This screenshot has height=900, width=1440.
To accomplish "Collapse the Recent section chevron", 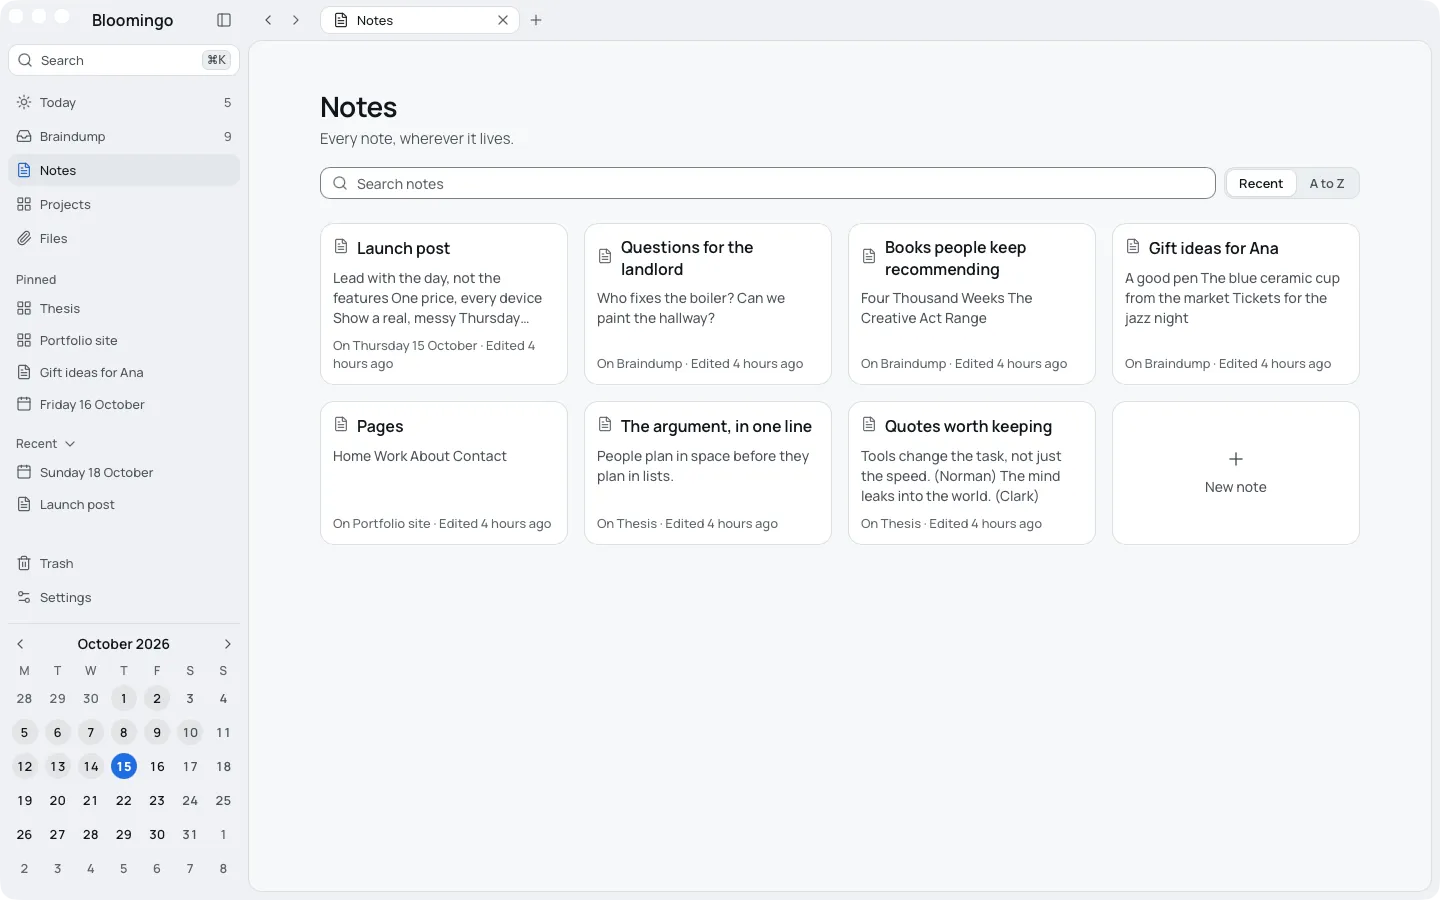I will pos(70,444).
